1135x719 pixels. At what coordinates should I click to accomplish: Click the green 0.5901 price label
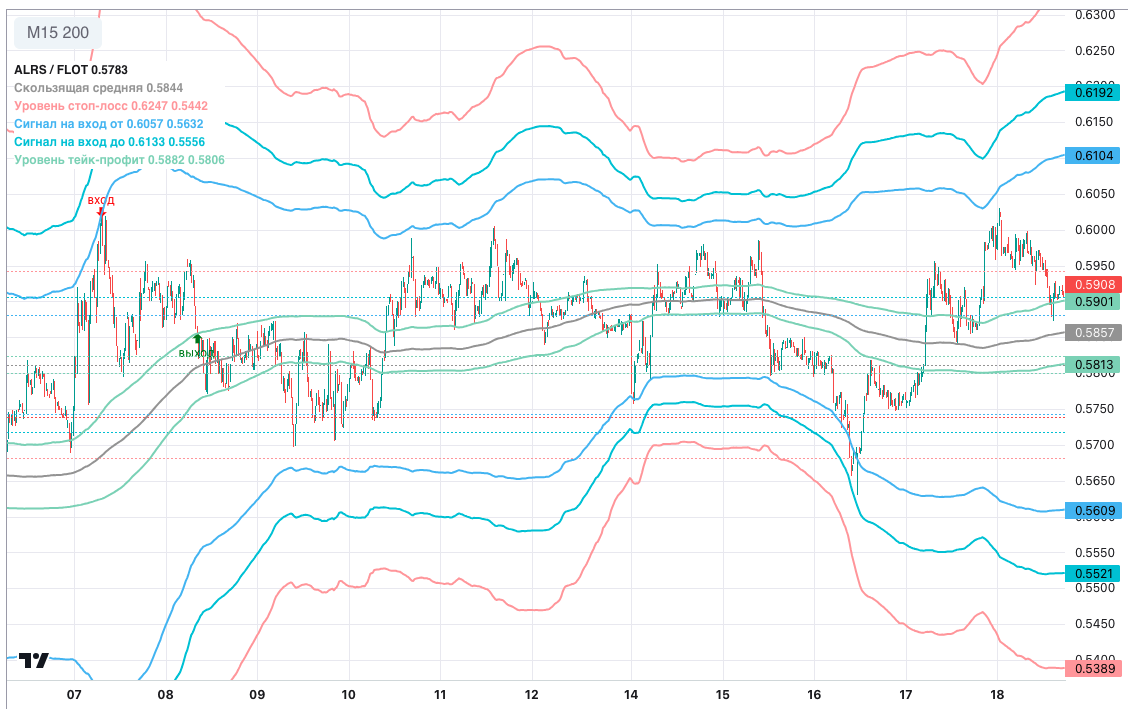(x=1094, y=302)
